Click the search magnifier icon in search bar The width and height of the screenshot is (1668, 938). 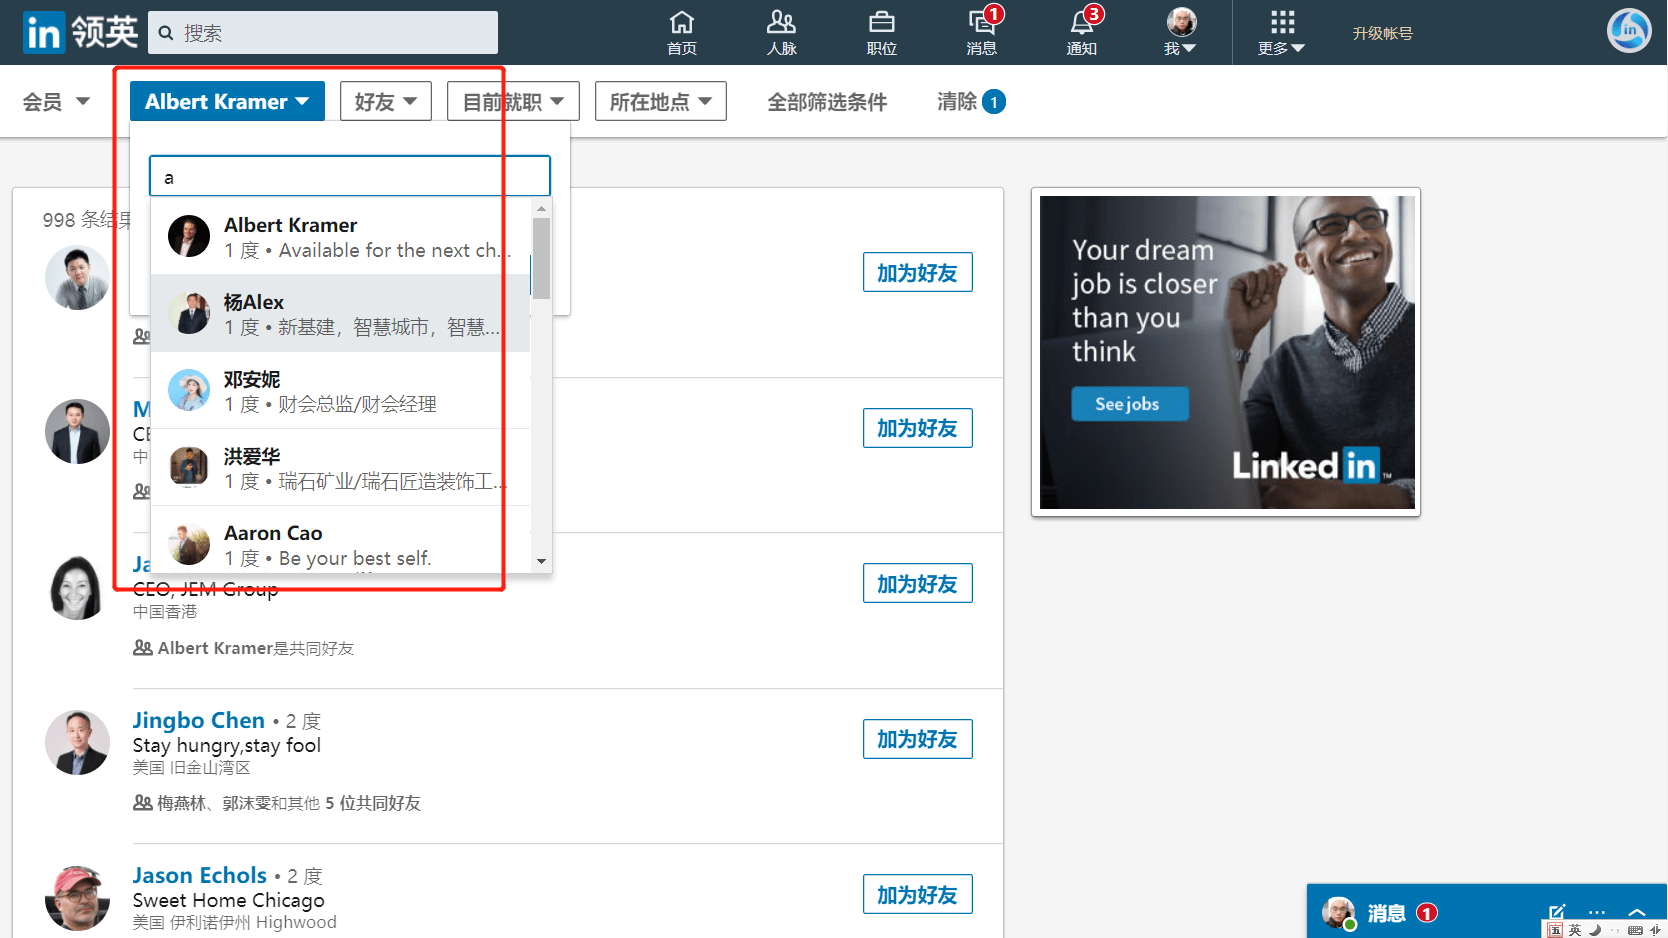click(166, 32)
